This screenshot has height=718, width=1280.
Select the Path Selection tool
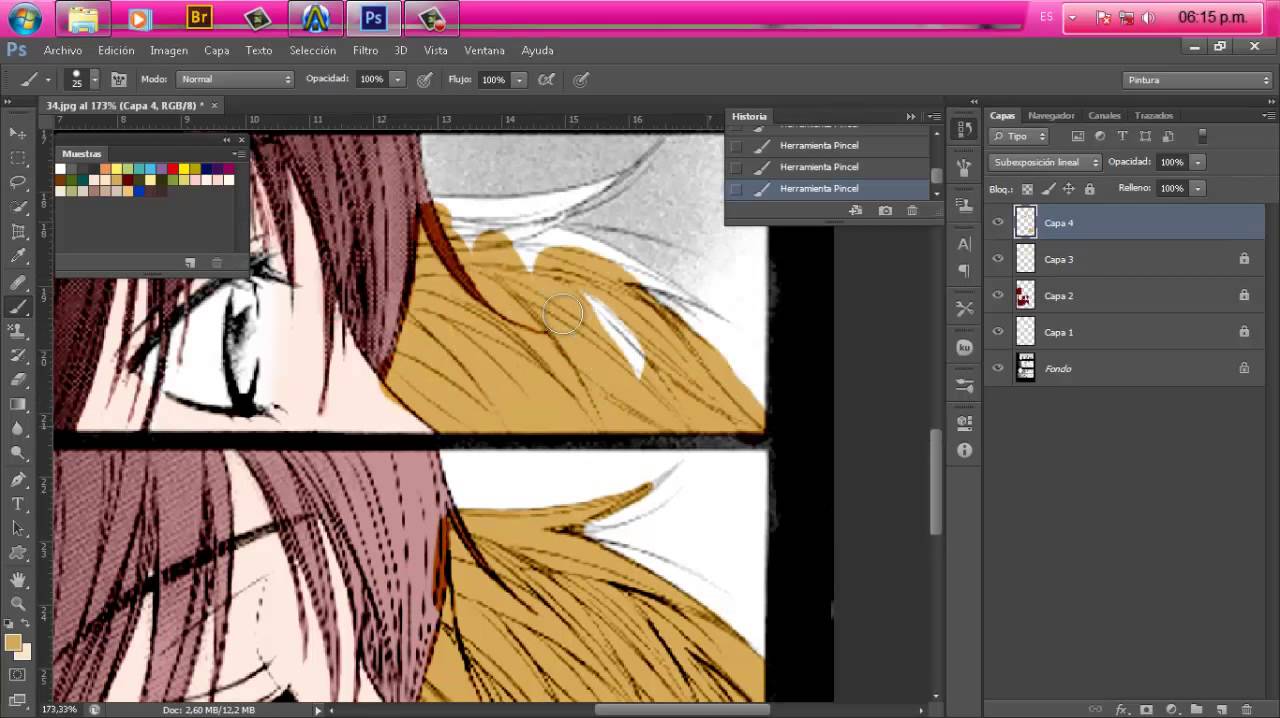pyautogui.click(x=18, y=528)
